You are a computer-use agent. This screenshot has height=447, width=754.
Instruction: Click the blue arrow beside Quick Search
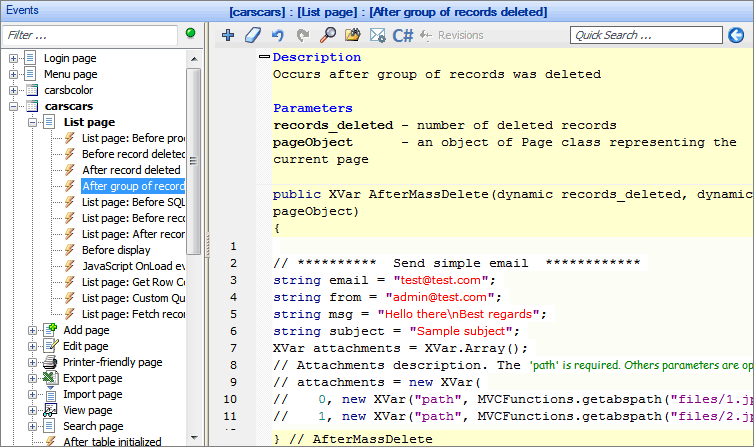click(736, 35)
